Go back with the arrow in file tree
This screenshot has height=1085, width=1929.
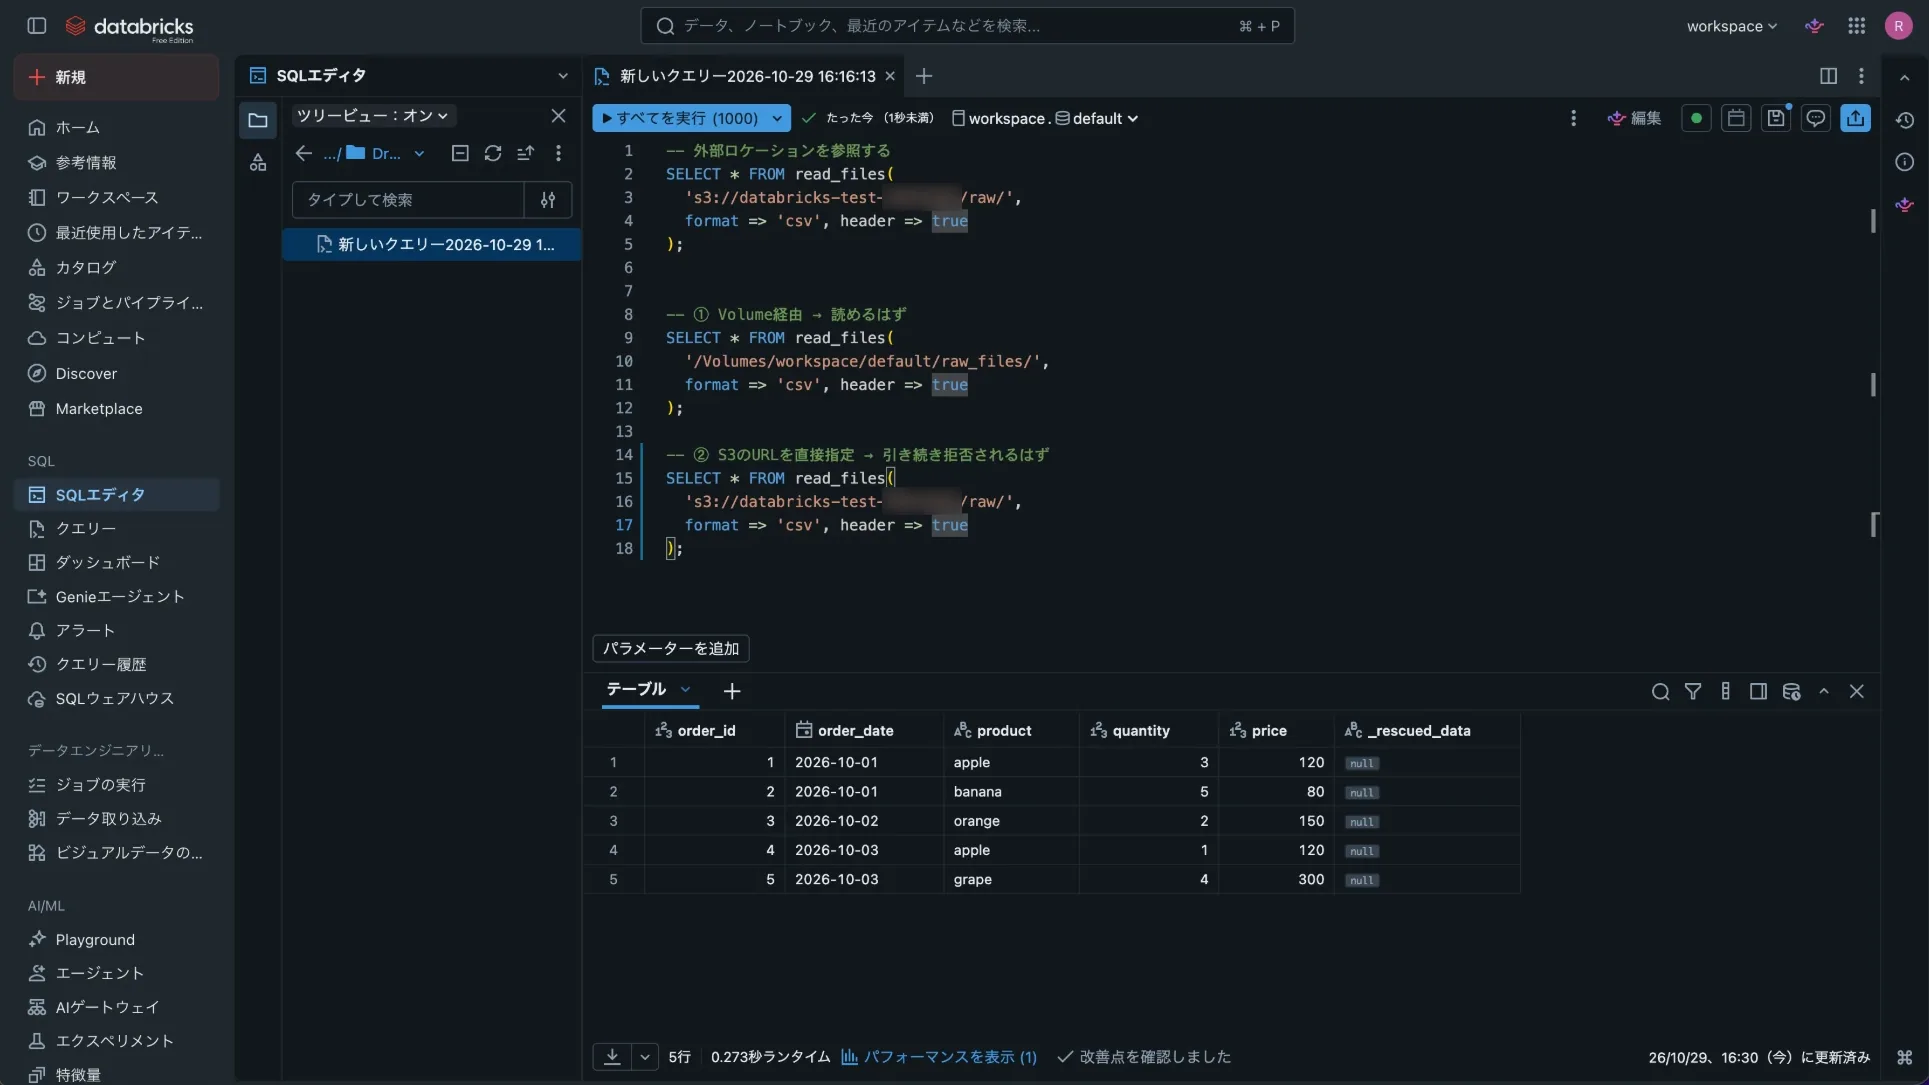point(304,153)
